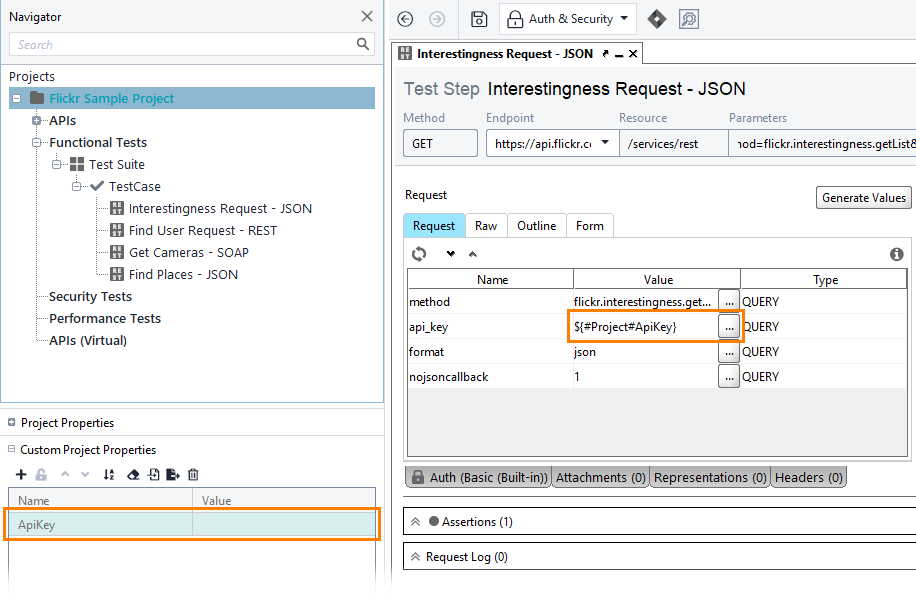Click the Navigator search field
This screenshot has width=916, height=595.
pyautogui.click(x=183, y=45)
